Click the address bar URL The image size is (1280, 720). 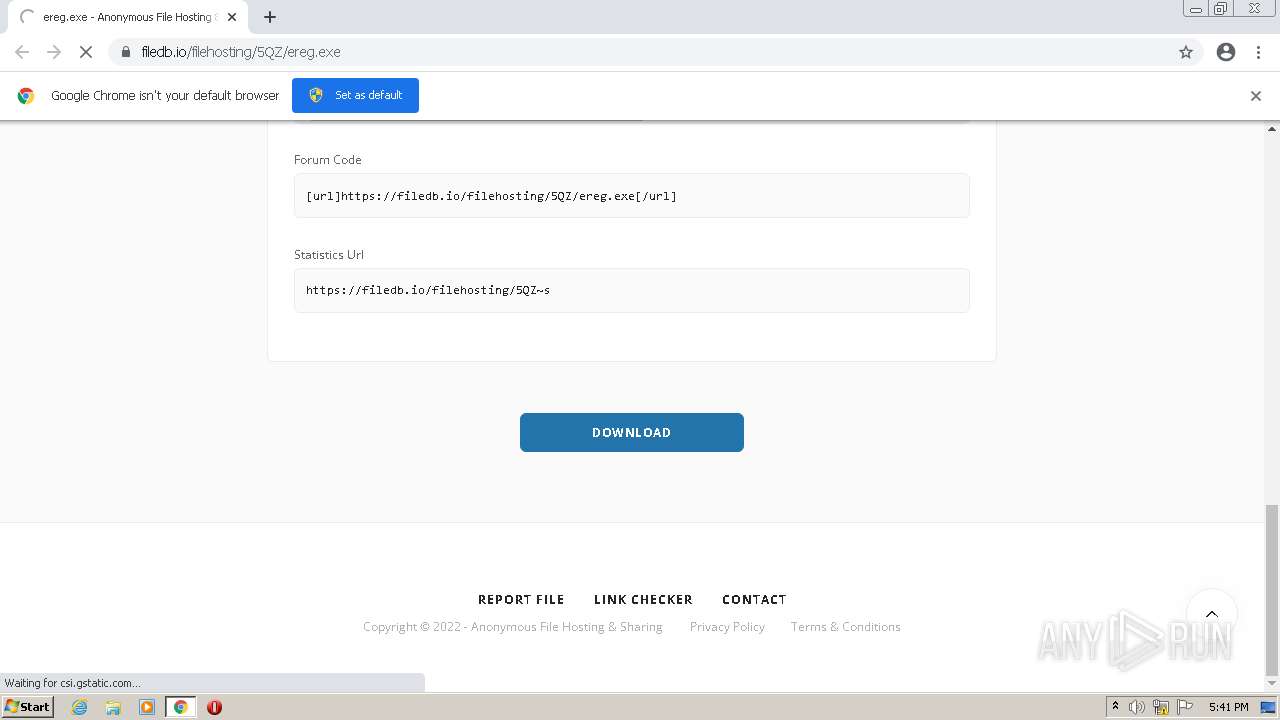point(241,52)
